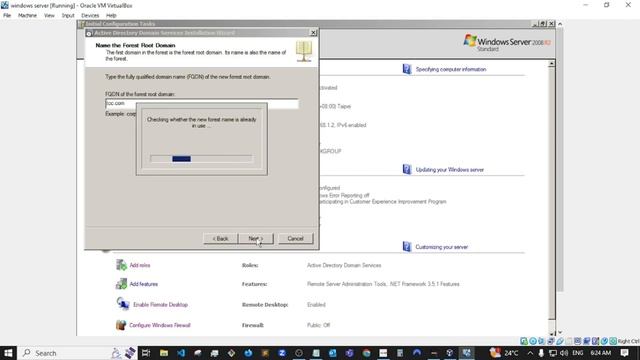Open the Specifying computer information link
Viewport: 640px width, 360px height.
click(x=451, y=69)
